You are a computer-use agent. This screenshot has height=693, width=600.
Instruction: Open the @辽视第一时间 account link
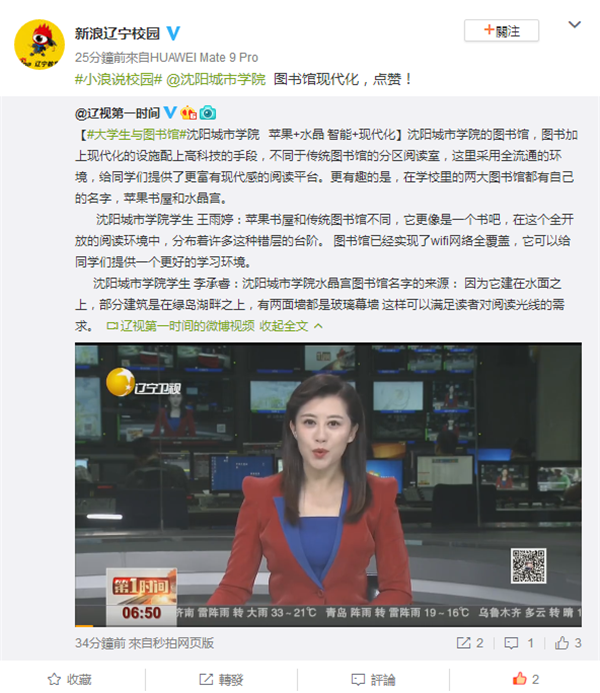117,113
